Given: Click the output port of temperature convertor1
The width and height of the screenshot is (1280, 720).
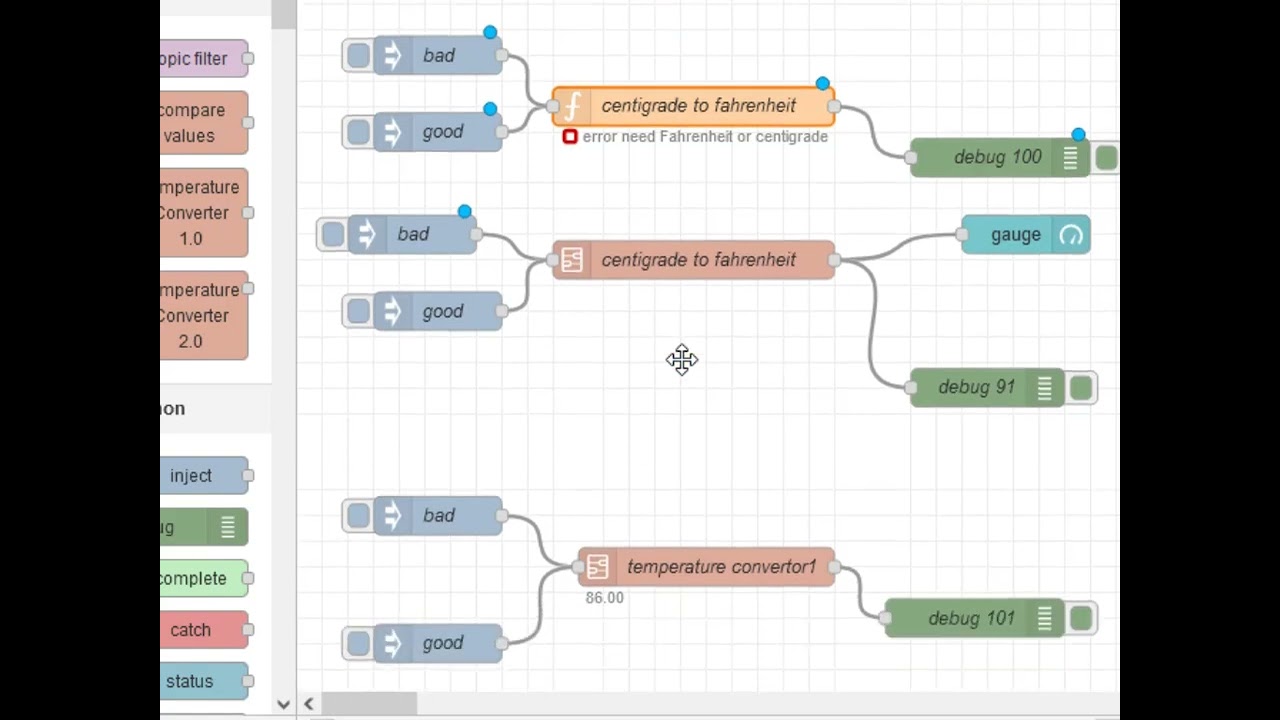Looking at the screenshot, I should (834, 567).
